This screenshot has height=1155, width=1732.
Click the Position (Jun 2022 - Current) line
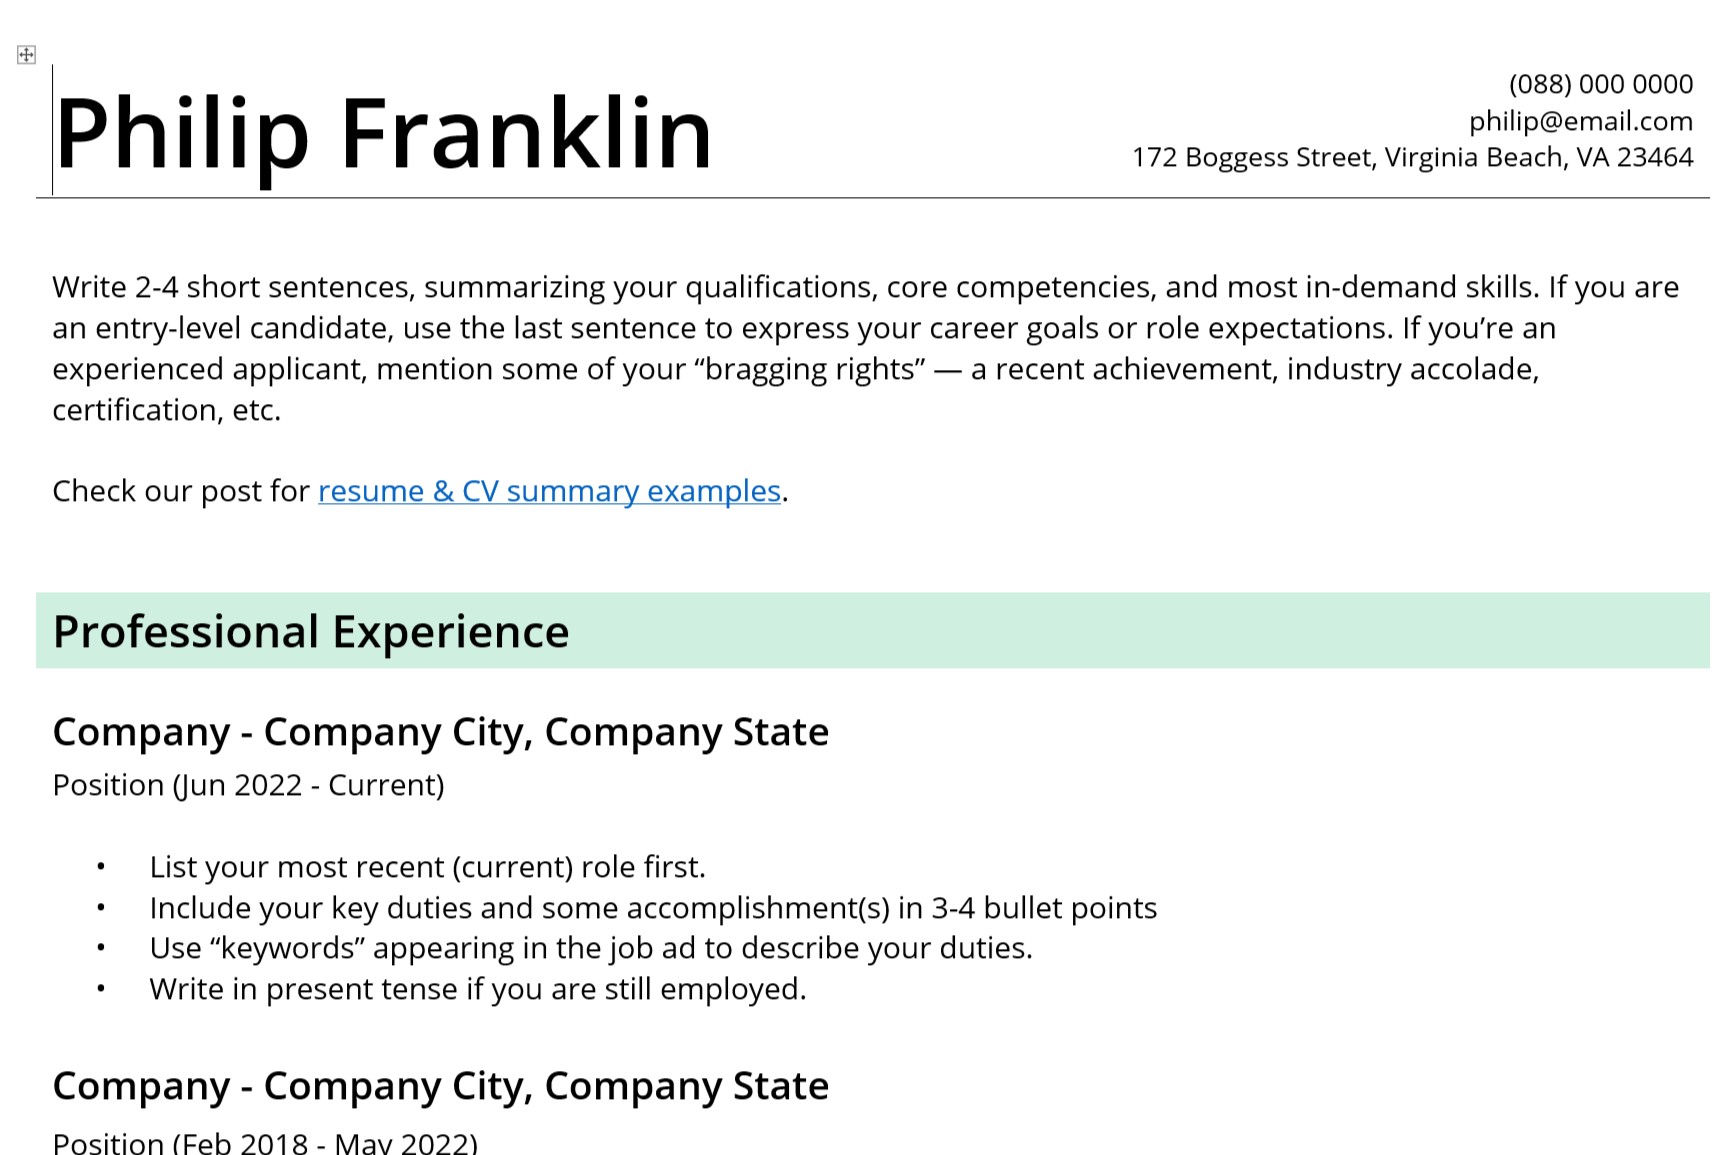[249, 785]
